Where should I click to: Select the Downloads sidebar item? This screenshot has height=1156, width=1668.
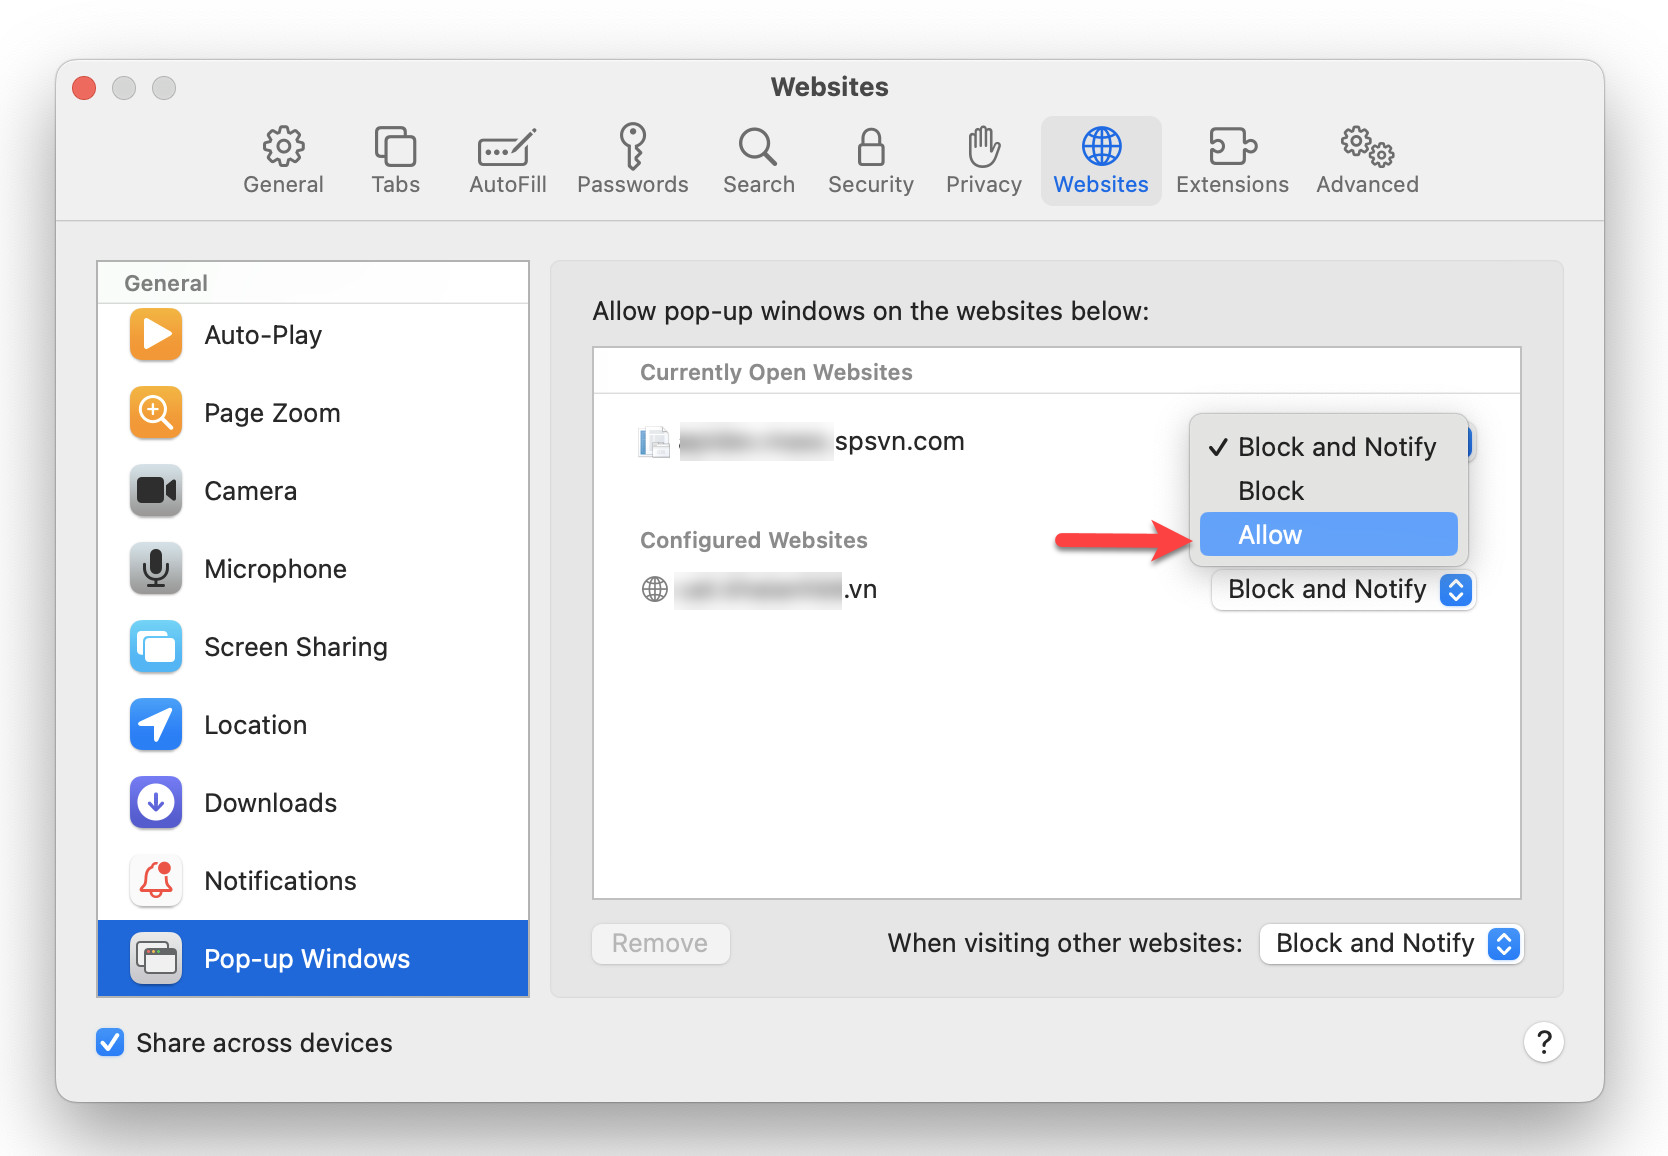click(x=270, y=803)
